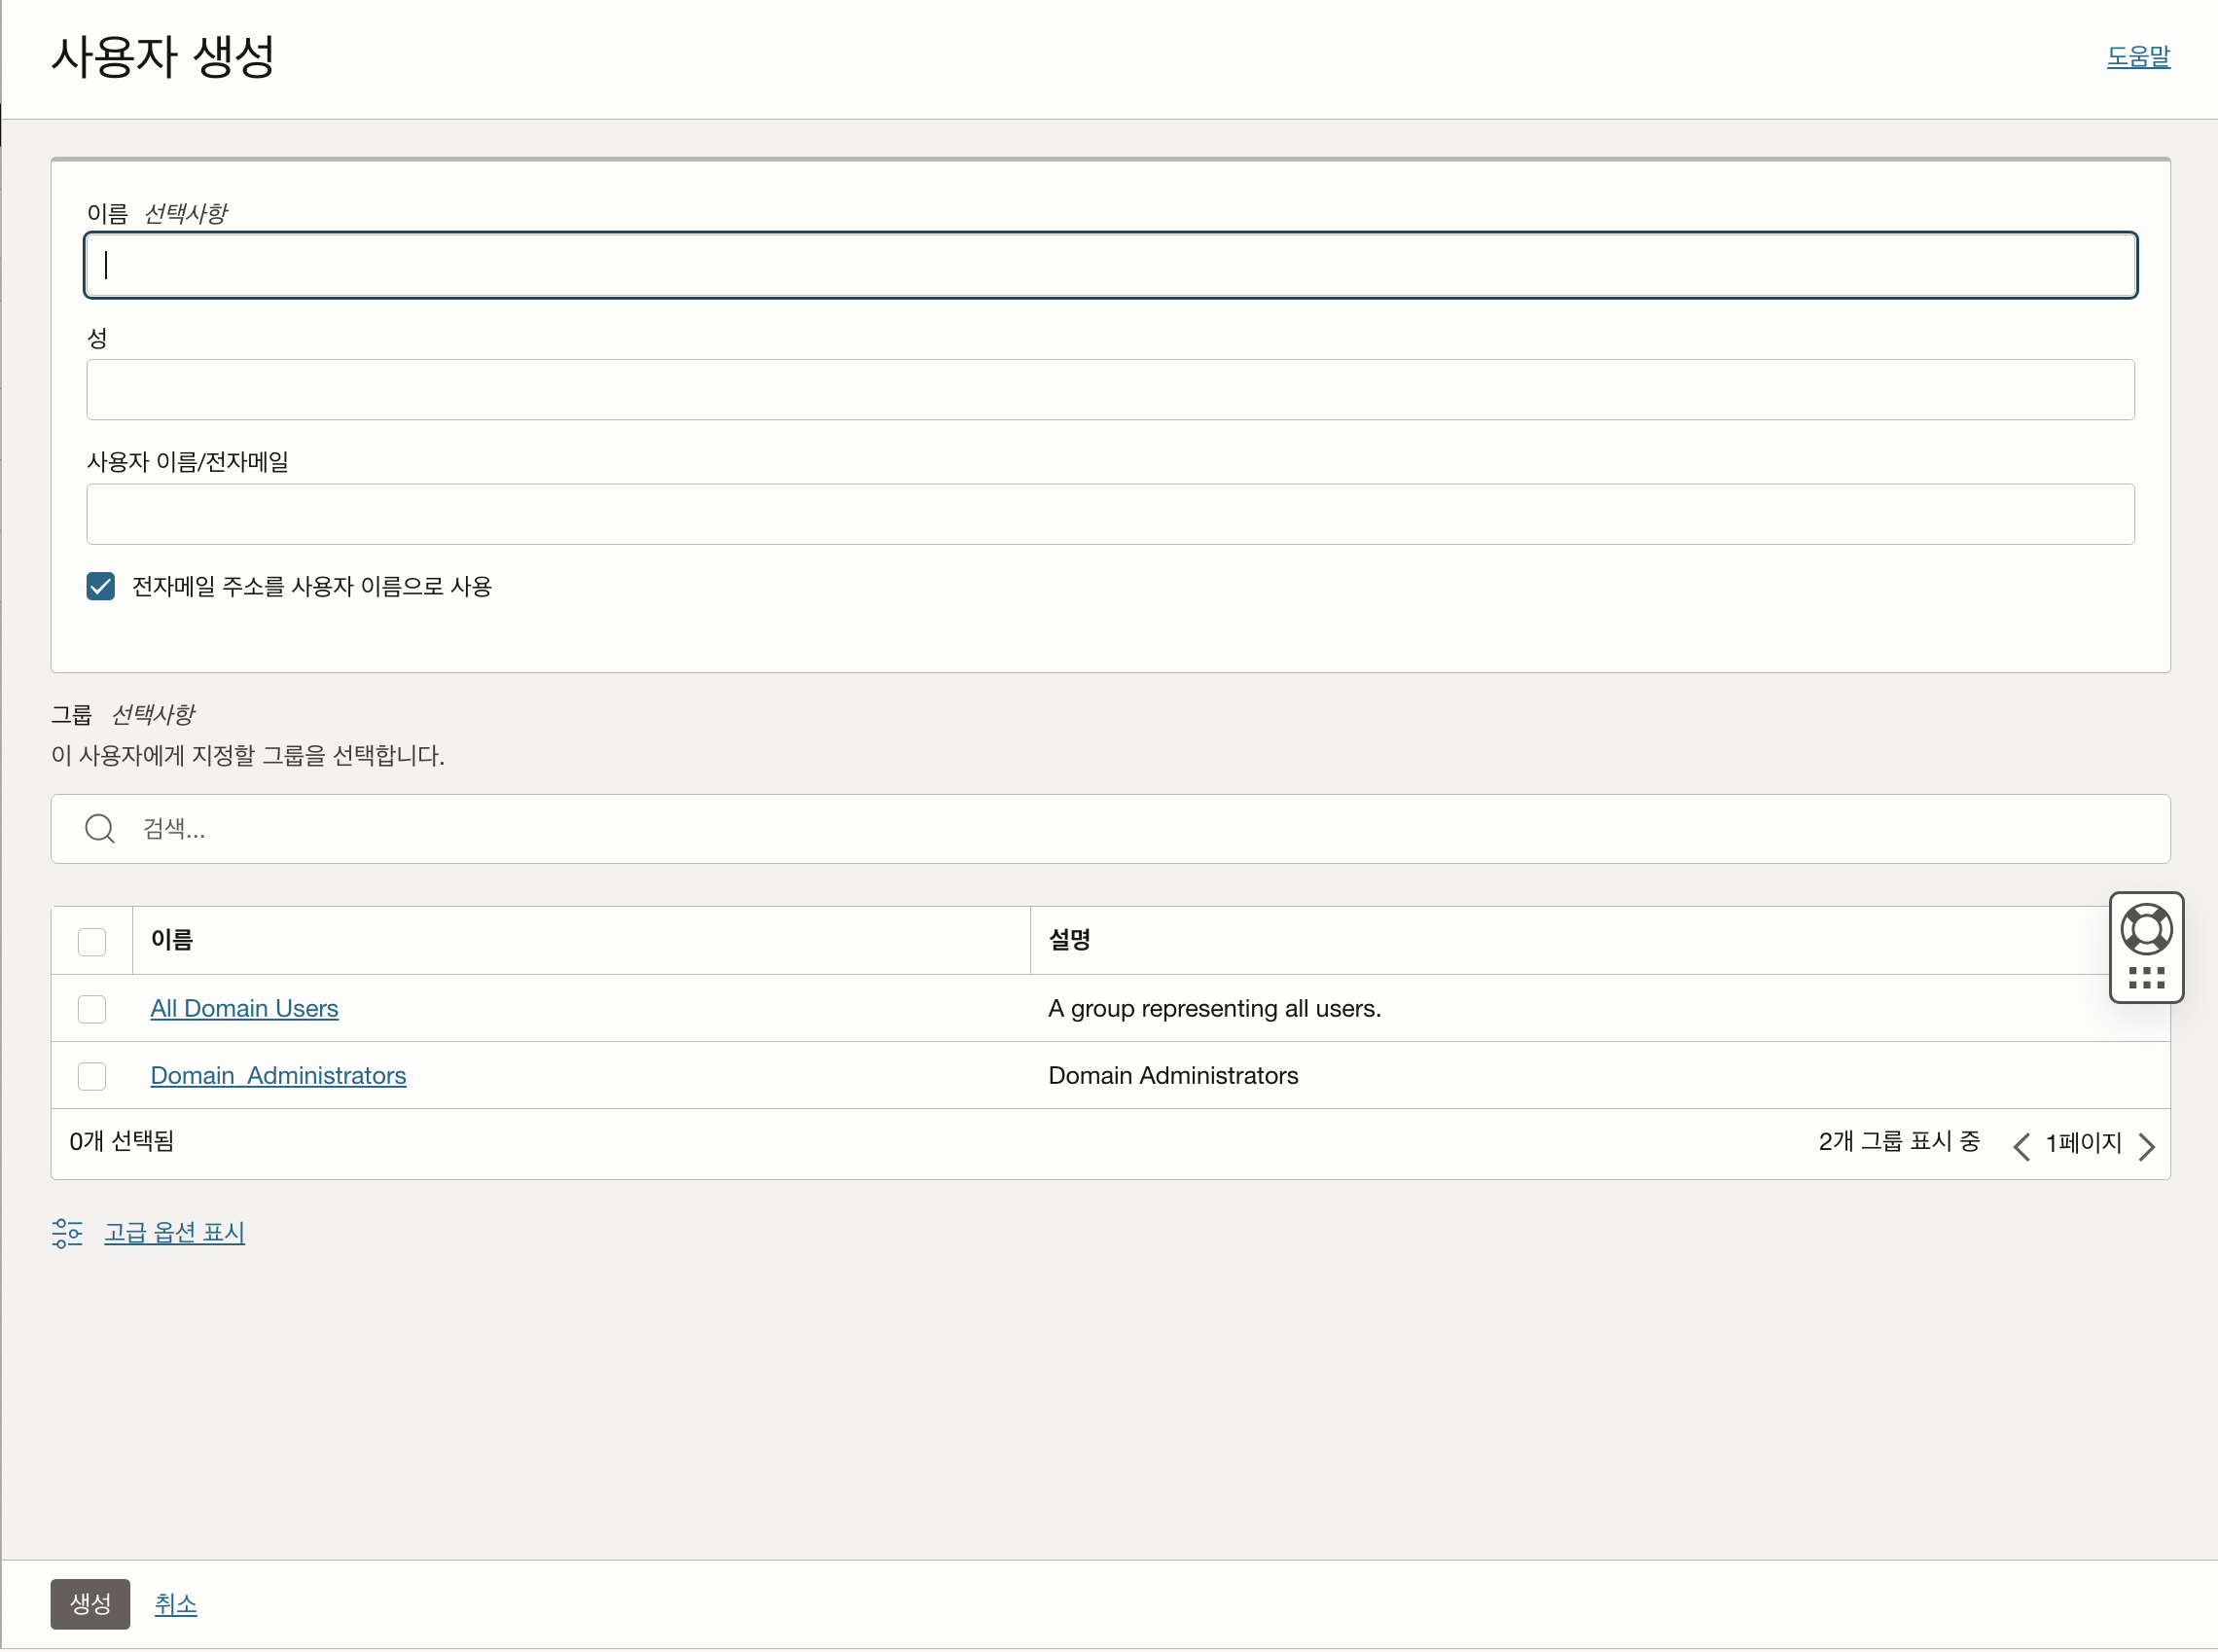Select all groups with header checkbox

pyautogui.click(x=92, y=942)
